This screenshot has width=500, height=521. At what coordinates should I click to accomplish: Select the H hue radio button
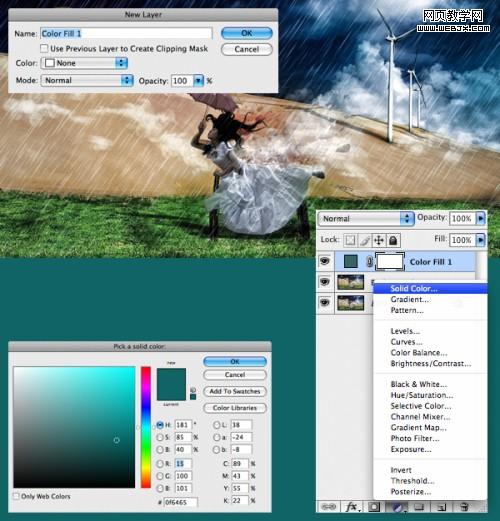click(160, 425)
